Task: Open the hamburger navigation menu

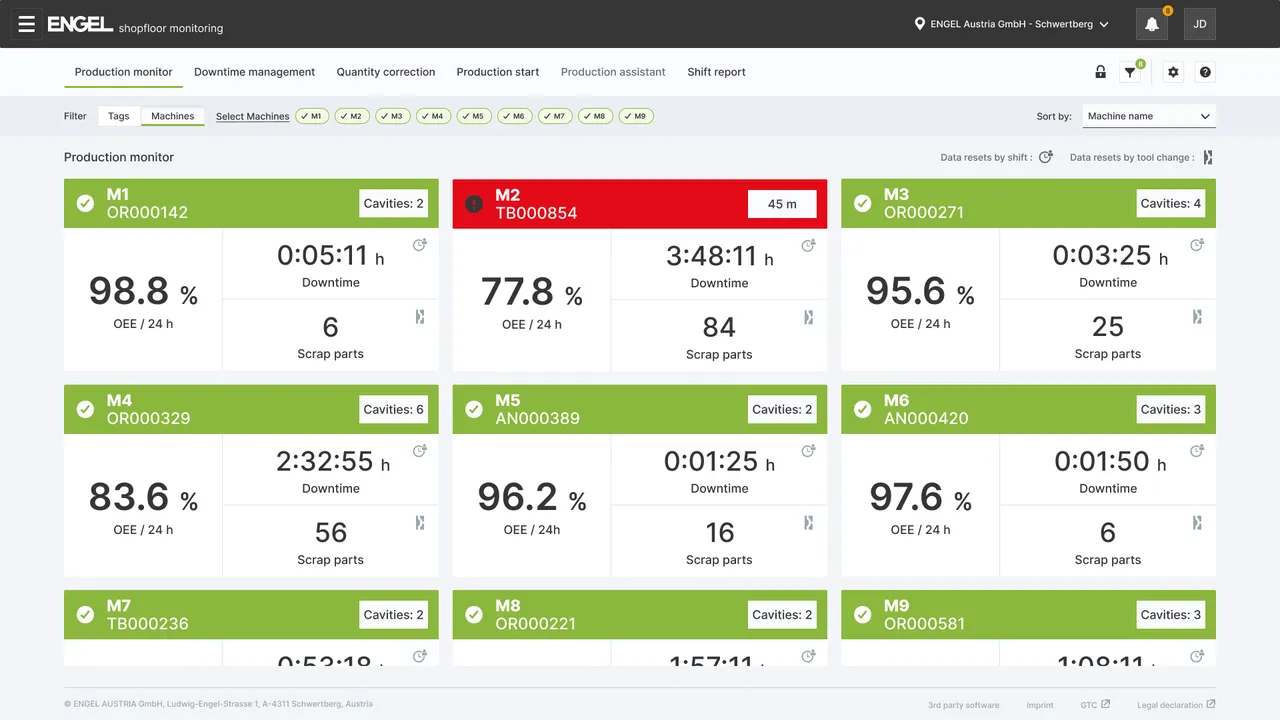Action: coord(27,24)
